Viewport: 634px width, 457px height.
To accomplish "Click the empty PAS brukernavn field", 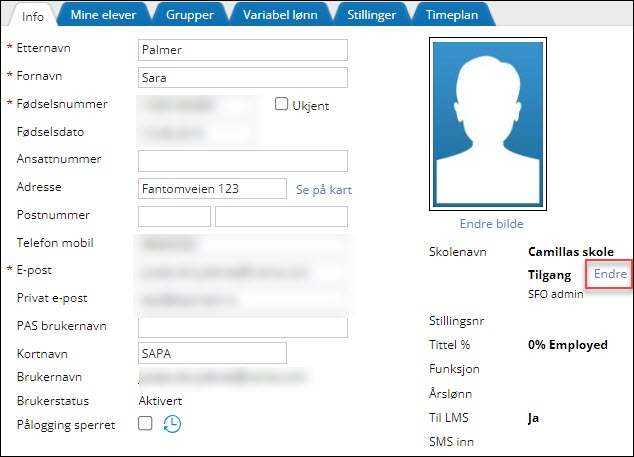I will [x=242, y=327].
